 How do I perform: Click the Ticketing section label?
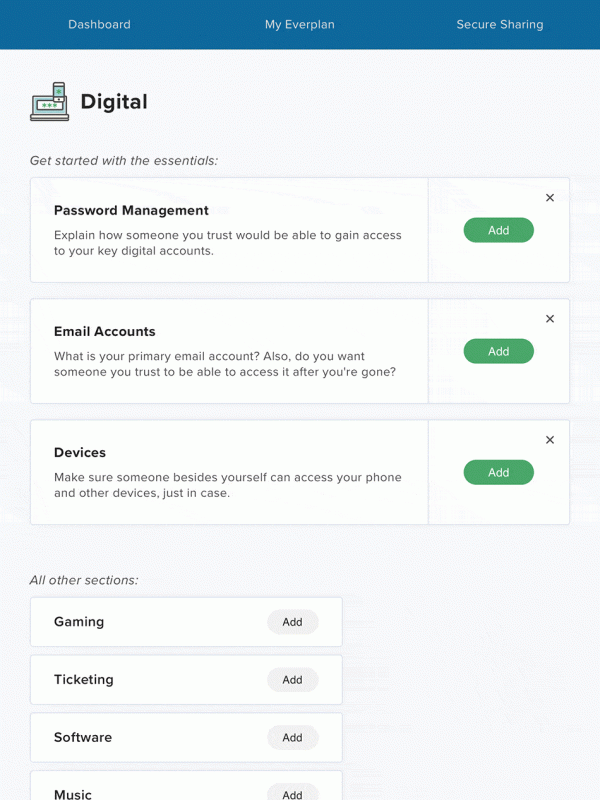[x=84, y=680]
